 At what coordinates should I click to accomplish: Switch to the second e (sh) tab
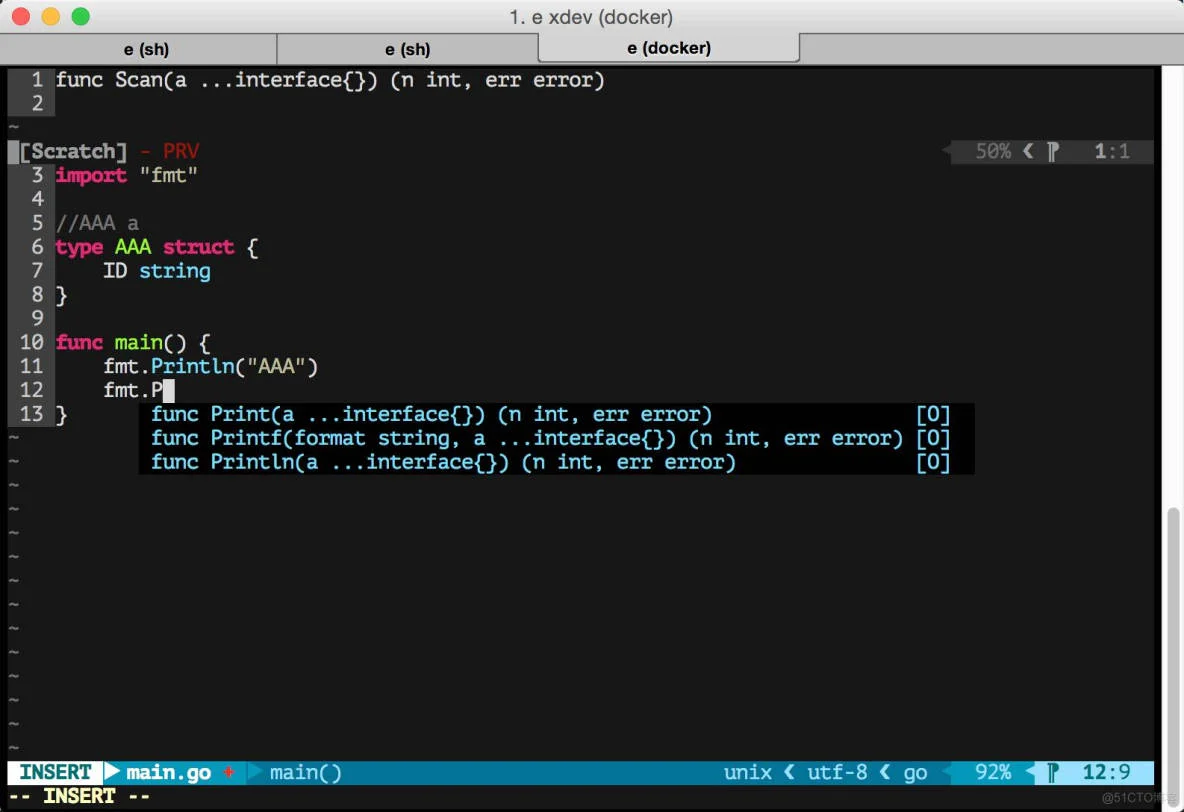[408, 49]
